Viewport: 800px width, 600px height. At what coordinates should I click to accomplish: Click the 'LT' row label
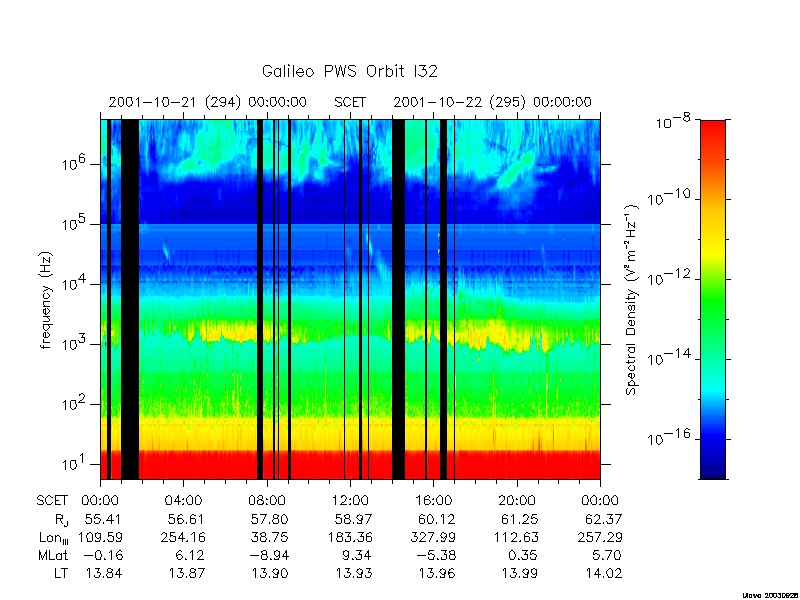pos(61,573)
